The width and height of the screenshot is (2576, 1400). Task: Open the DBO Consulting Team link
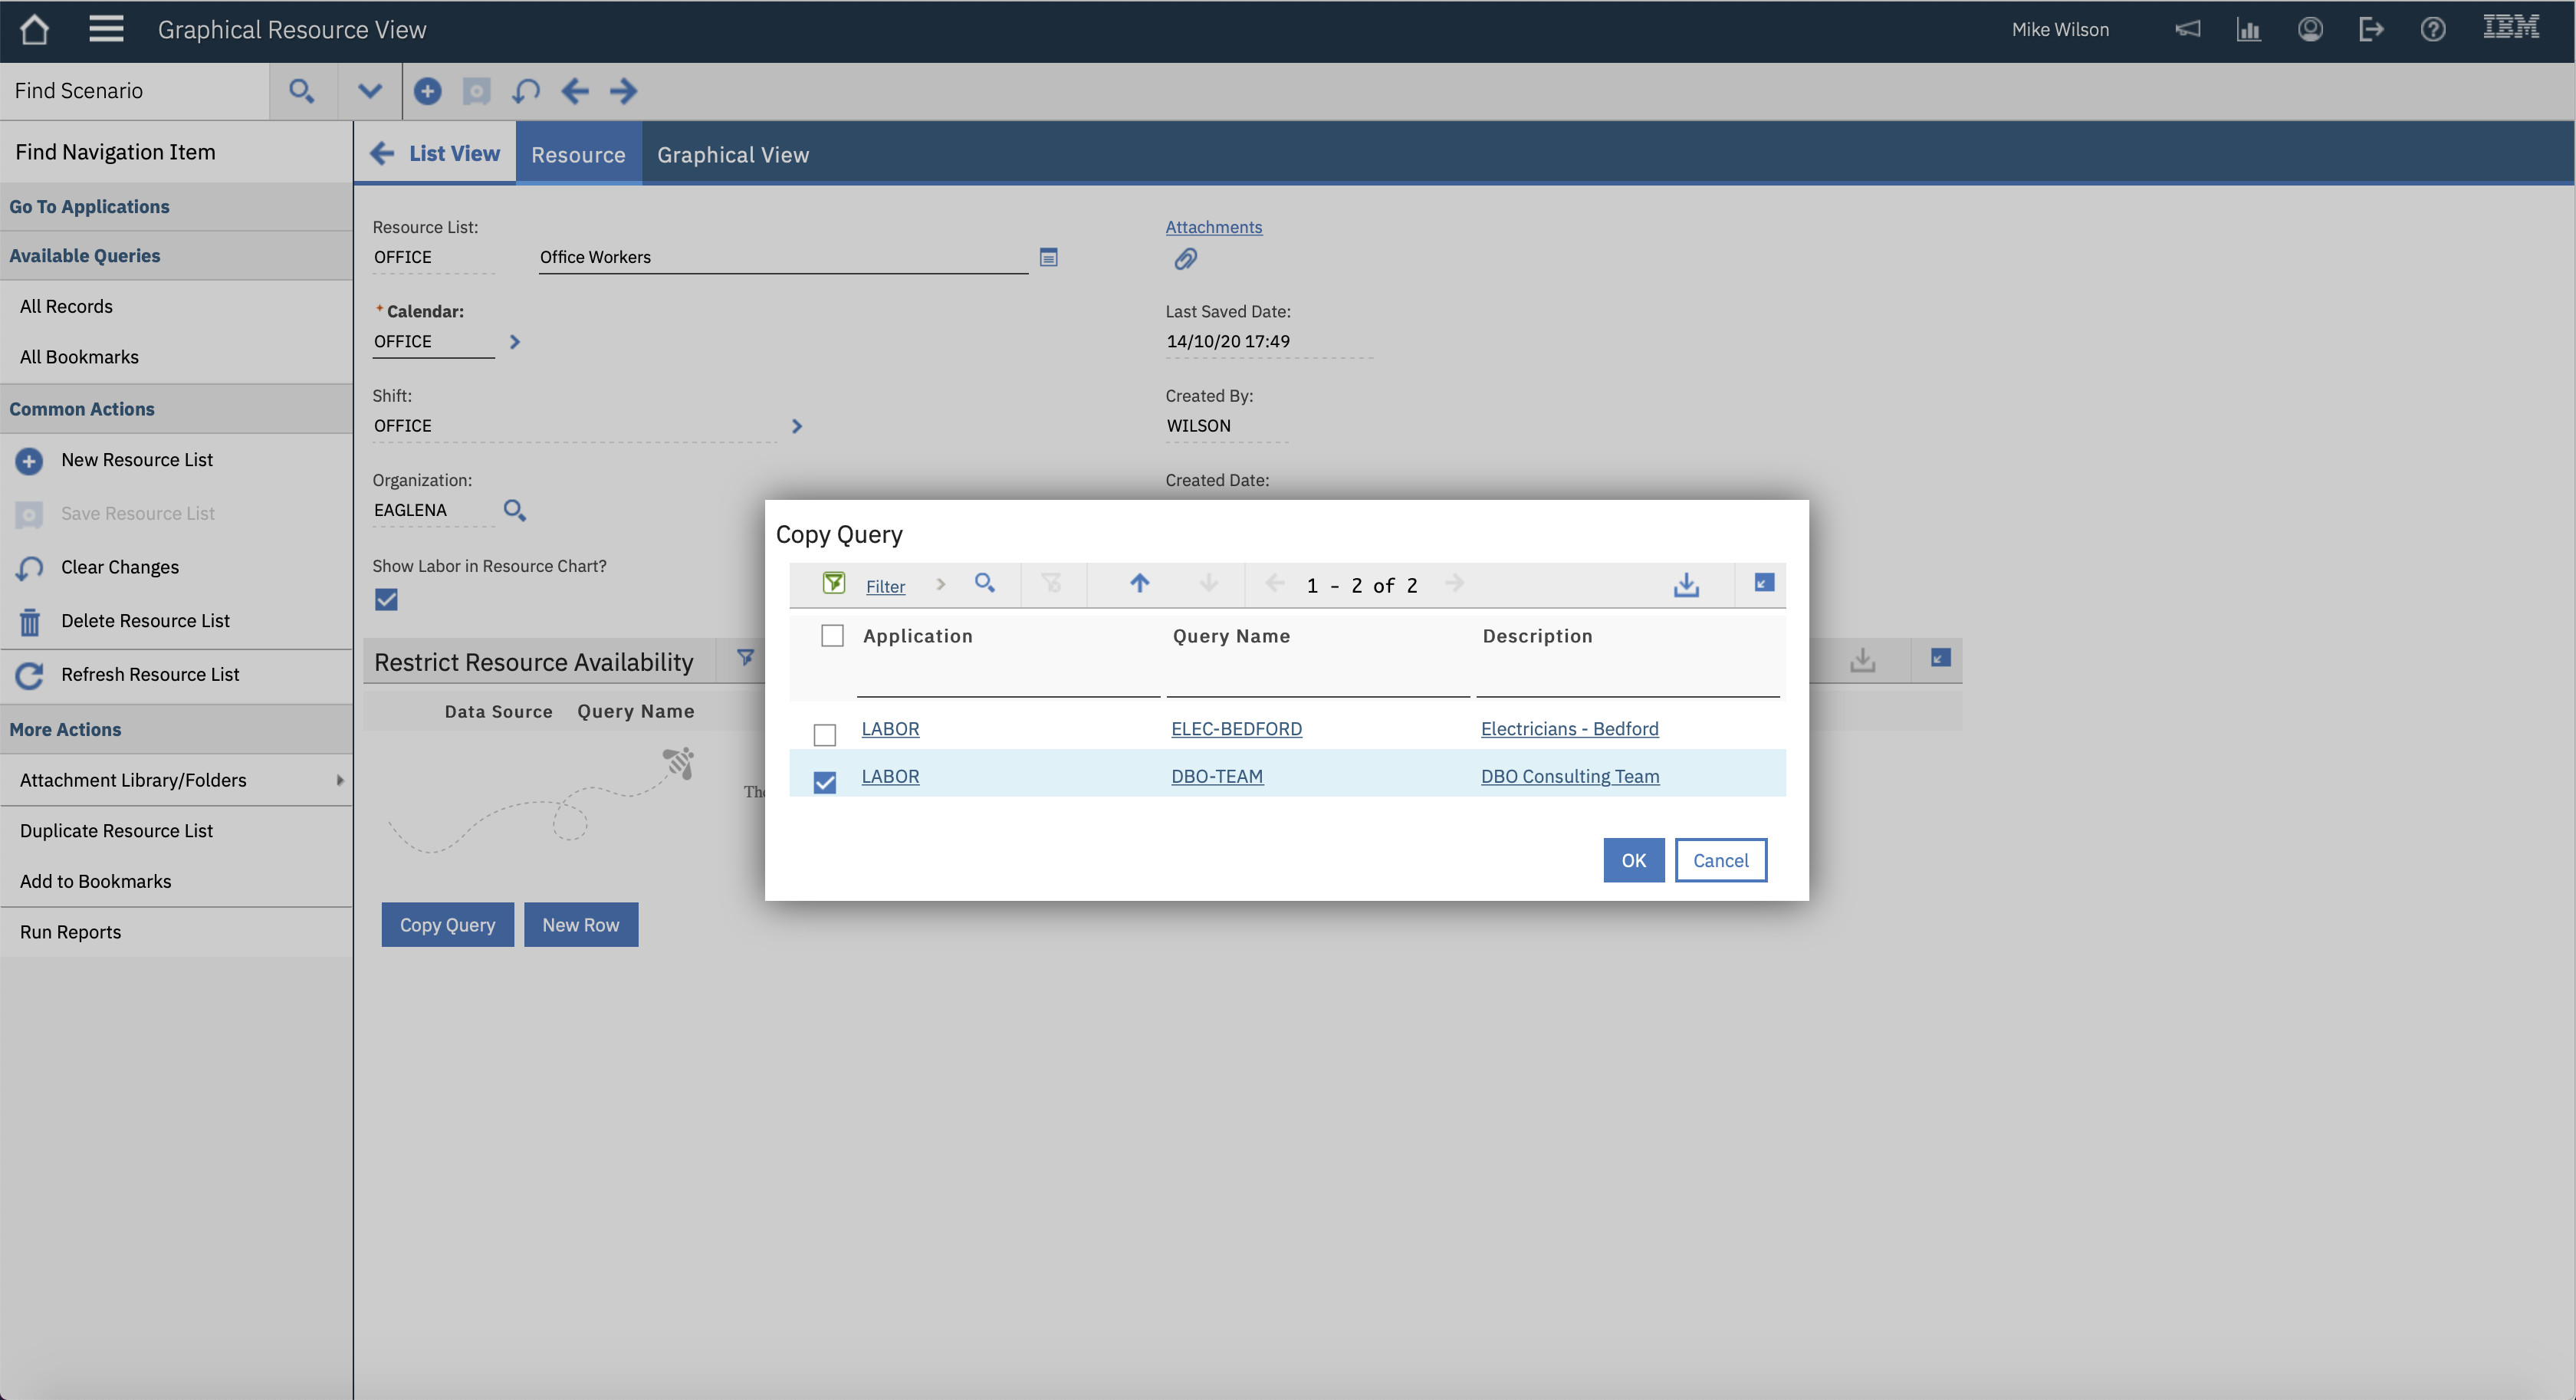(1569, 776)
